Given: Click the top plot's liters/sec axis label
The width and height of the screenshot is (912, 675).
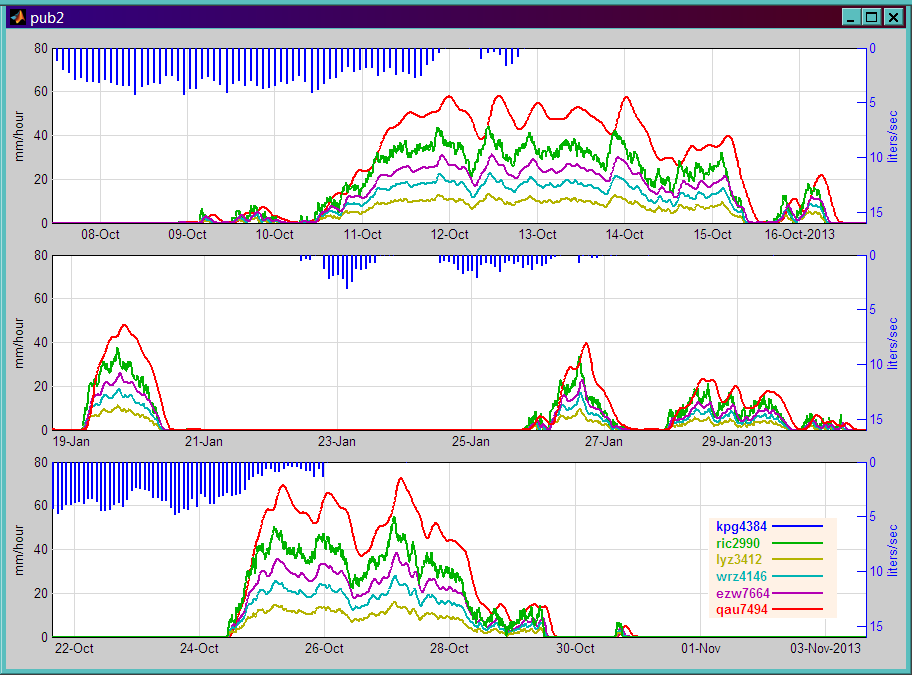Looking at the screenshot, I should [893, 137].
